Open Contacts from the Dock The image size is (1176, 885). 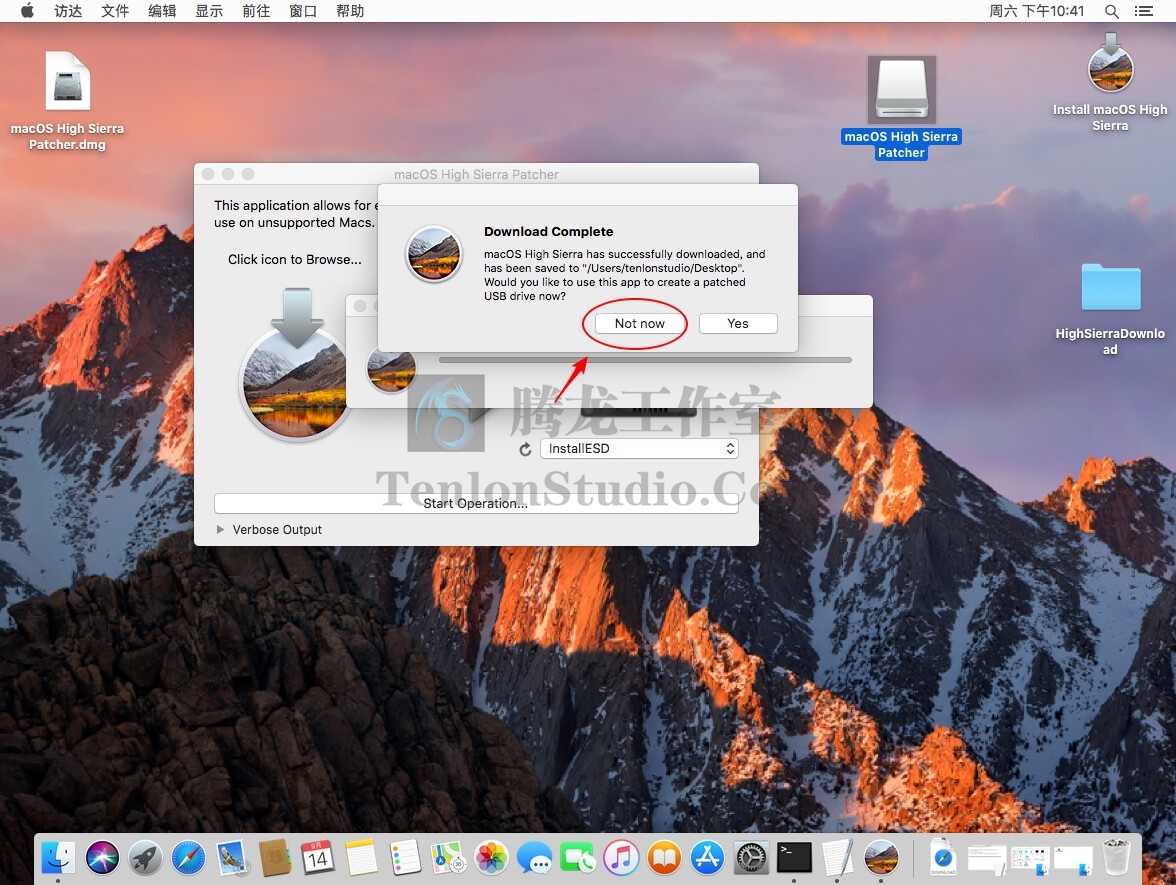[275, 857]
